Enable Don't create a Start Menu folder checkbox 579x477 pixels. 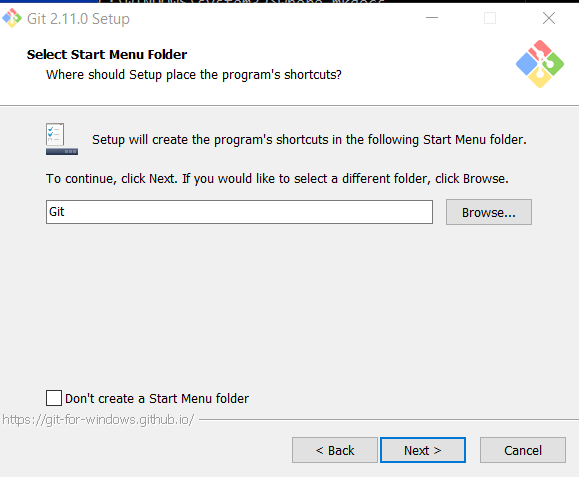54,398
